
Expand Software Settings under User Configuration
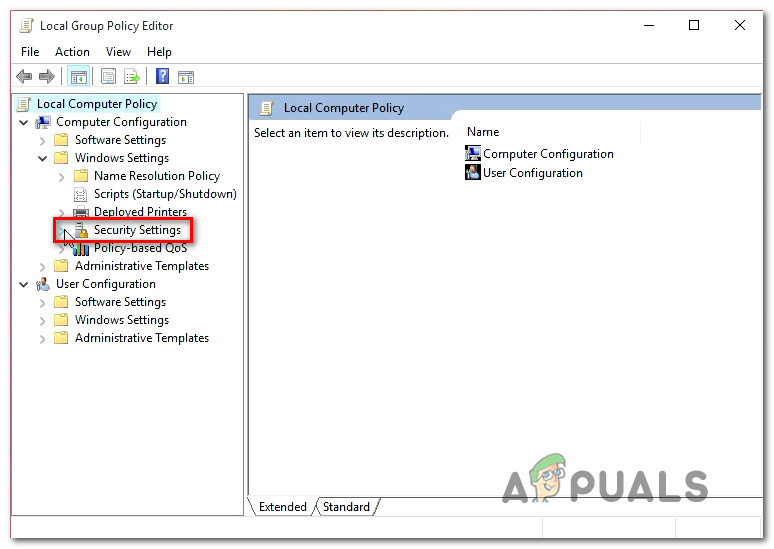click(42, 303)
